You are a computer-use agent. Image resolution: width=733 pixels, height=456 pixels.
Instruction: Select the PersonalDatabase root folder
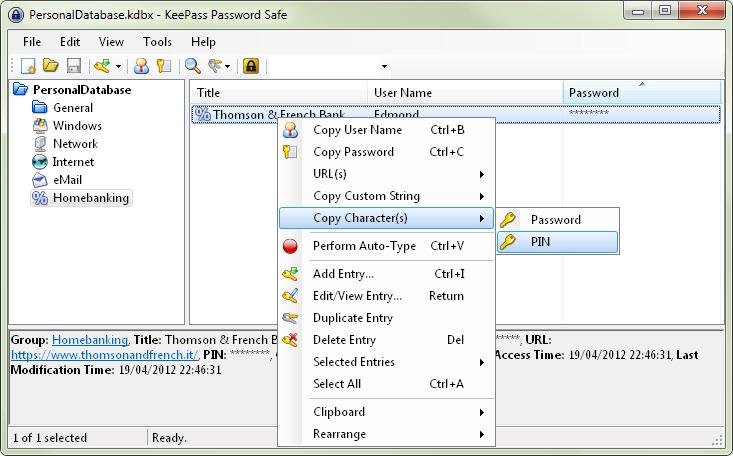click(x=82, y=90)
